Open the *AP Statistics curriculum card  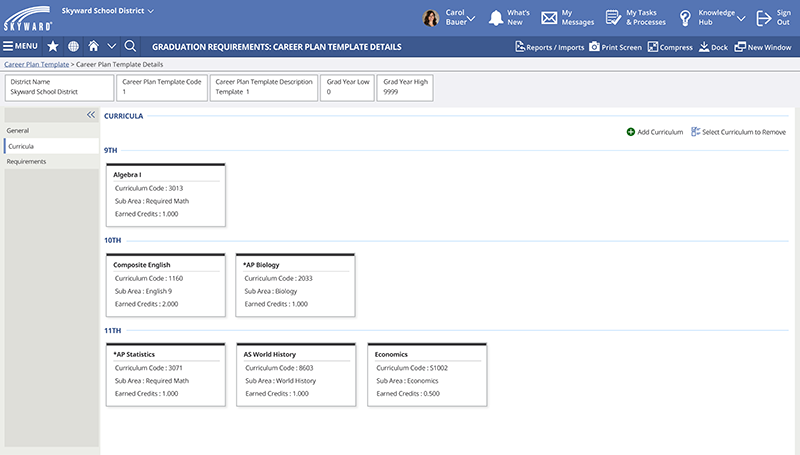coord(166,374)
